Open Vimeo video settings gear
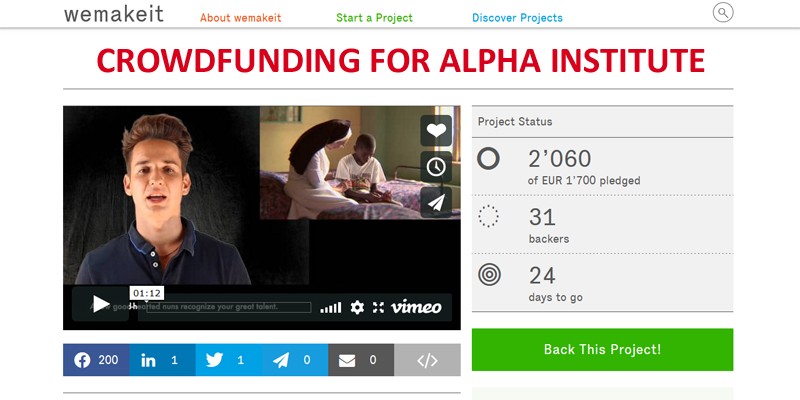 point(357,307)
